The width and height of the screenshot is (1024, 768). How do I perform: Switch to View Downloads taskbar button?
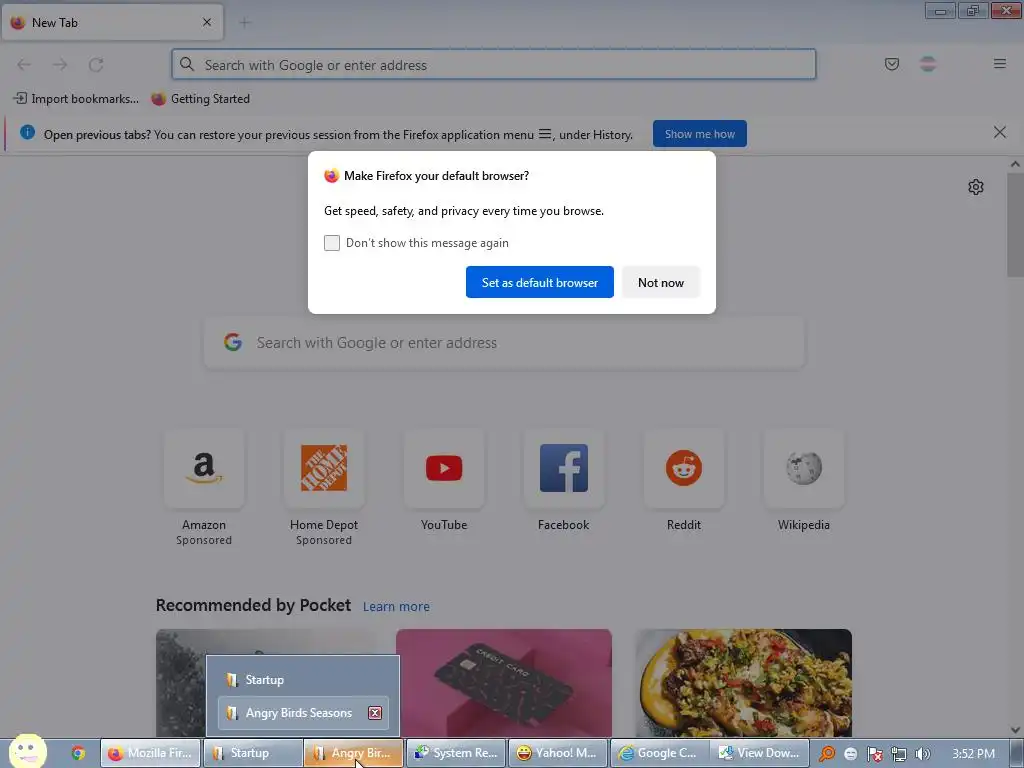click(761, 753)
